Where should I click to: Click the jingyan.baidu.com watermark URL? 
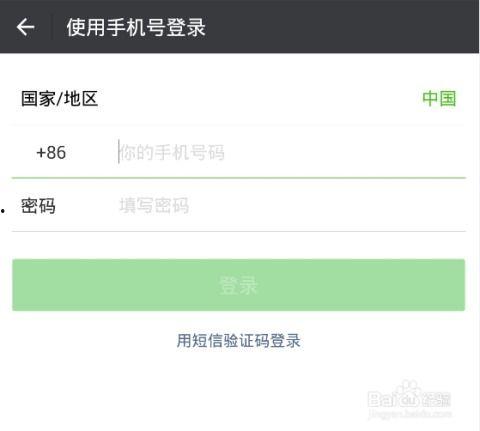pyautogui.click(x=410, y=414)
